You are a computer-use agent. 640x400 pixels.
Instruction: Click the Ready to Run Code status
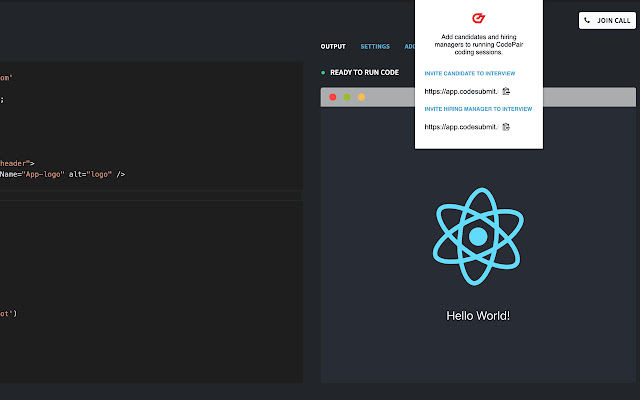[364, 73]
